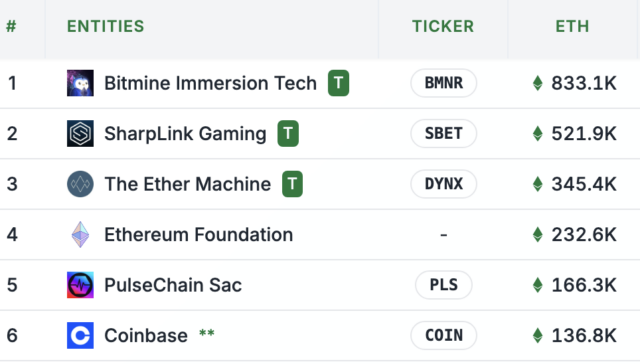
Task: Click The Ether Machine round logo
Action: (80, 184)
